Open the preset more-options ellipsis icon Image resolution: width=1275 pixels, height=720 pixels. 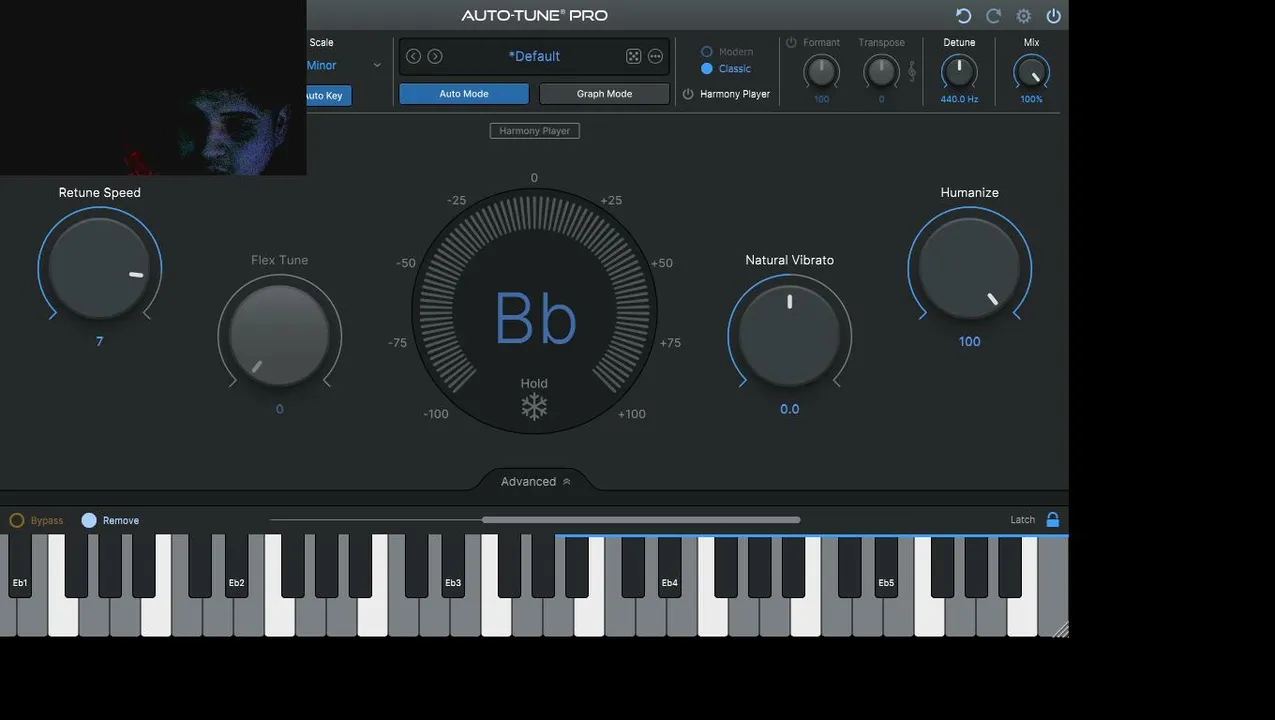655,56
